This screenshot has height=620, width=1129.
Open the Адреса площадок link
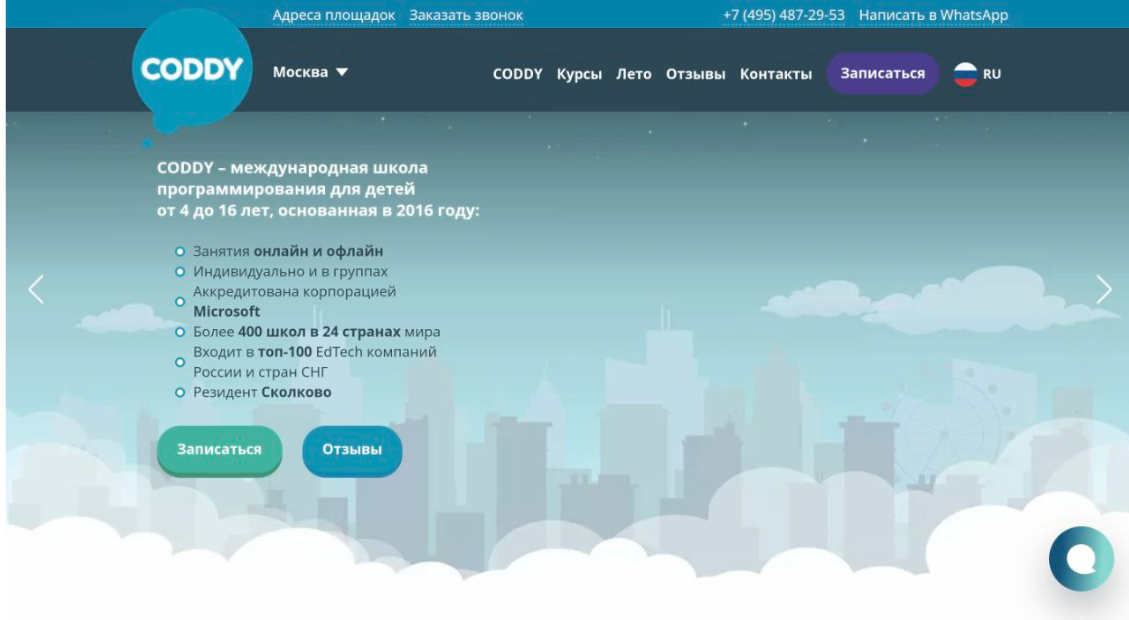click(334, 15)
